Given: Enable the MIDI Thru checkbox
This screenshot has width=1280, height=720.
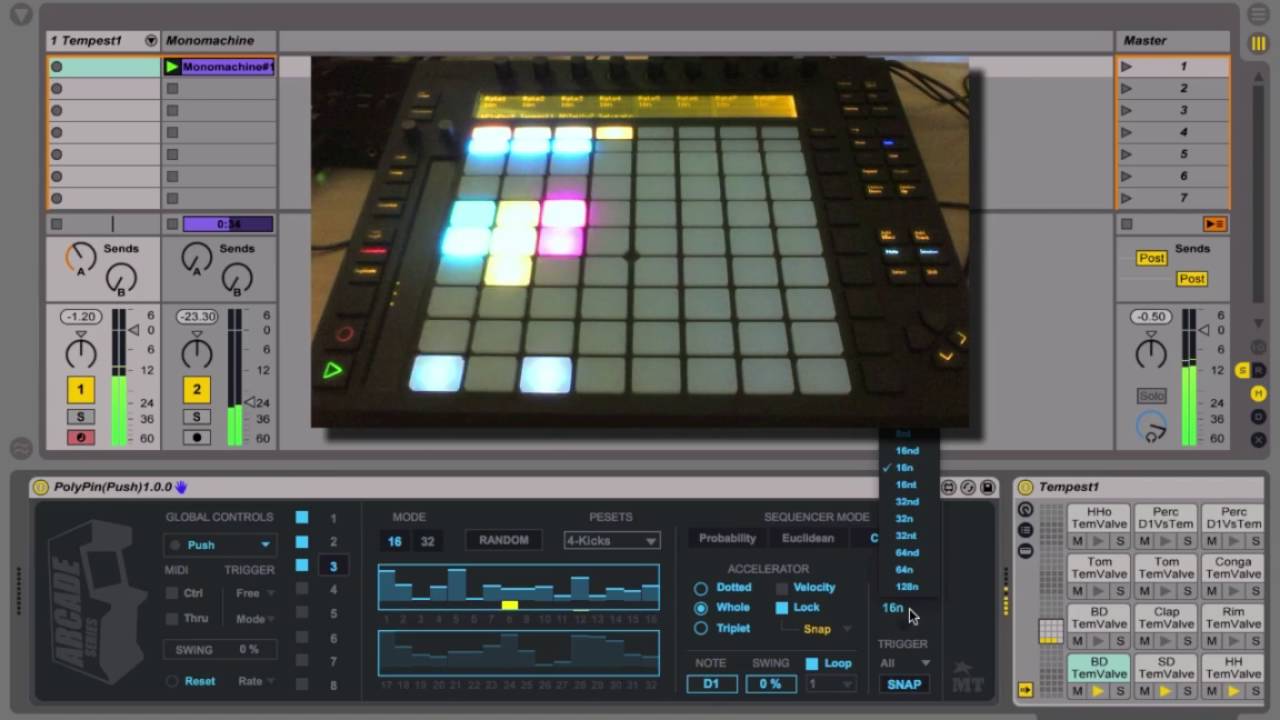Looking at the screenshot, I should click(x=173, y=619).
